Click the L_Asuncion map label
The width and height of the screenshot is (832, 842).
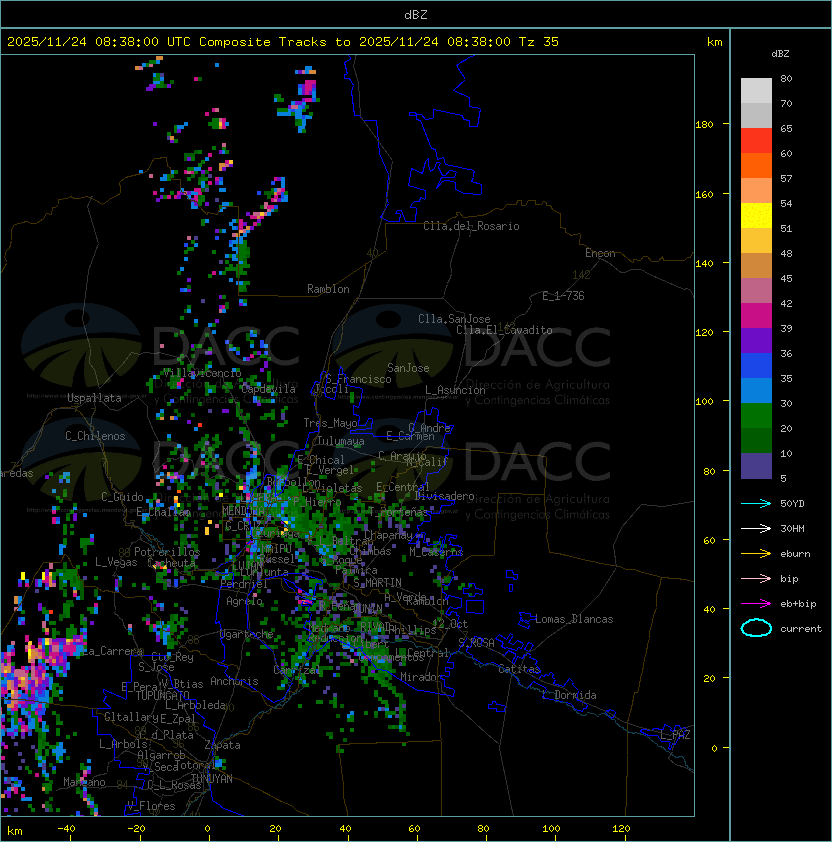coord(455,390)
